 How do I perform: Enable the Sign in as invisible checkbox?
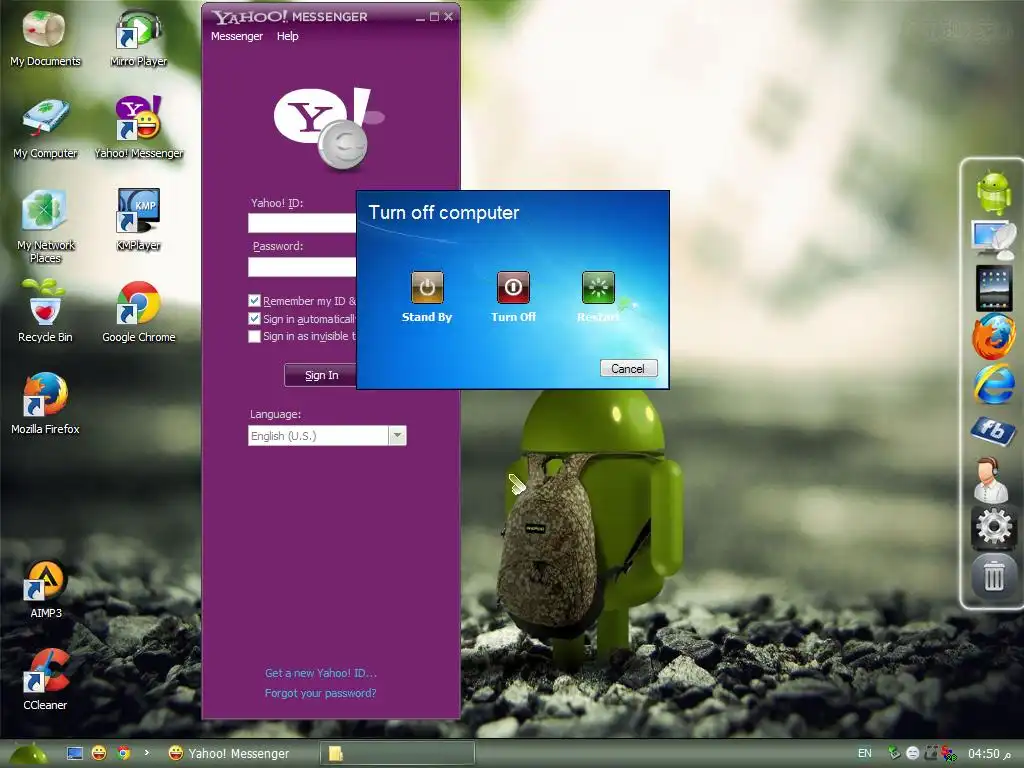[x=255, y=336]
